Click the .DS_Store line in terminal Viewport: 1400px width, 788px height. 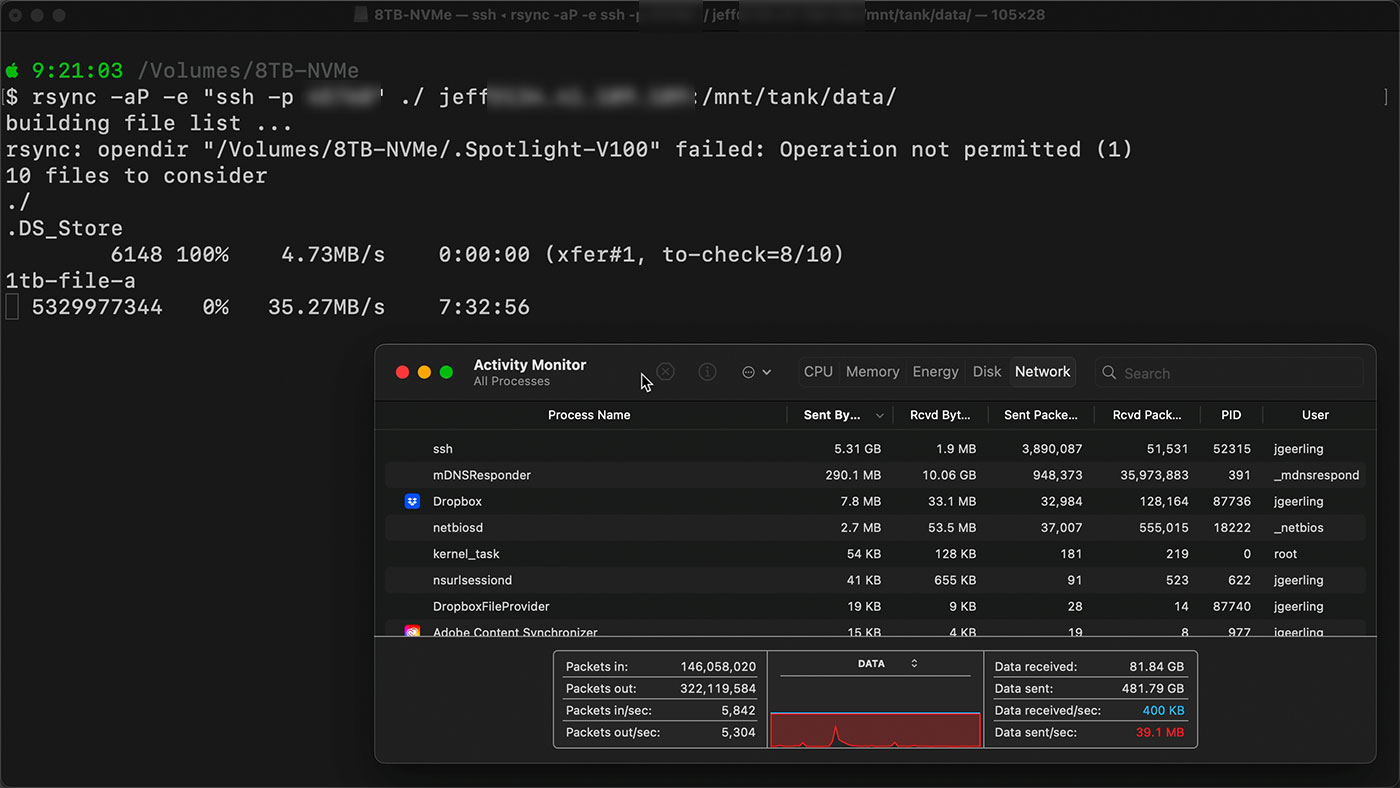64,228
